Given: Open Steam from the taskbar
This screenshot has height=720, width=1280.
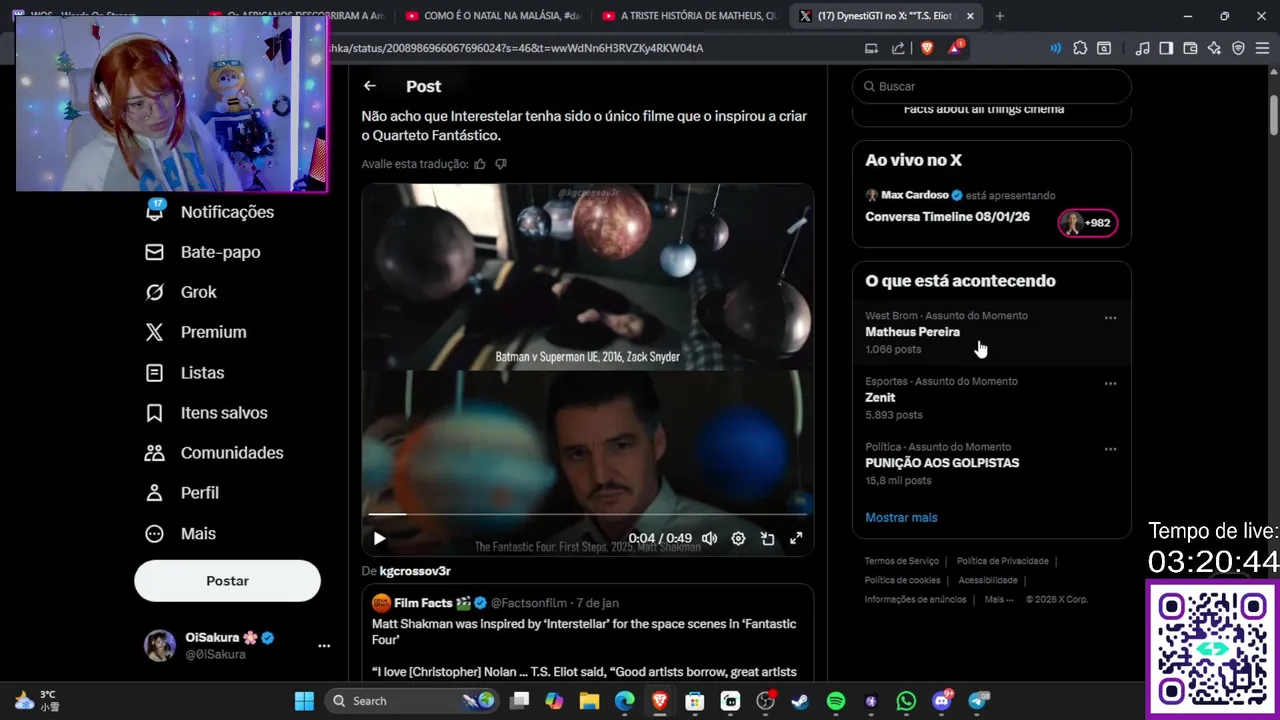Looking at the screenshot, I should point(800,701).
